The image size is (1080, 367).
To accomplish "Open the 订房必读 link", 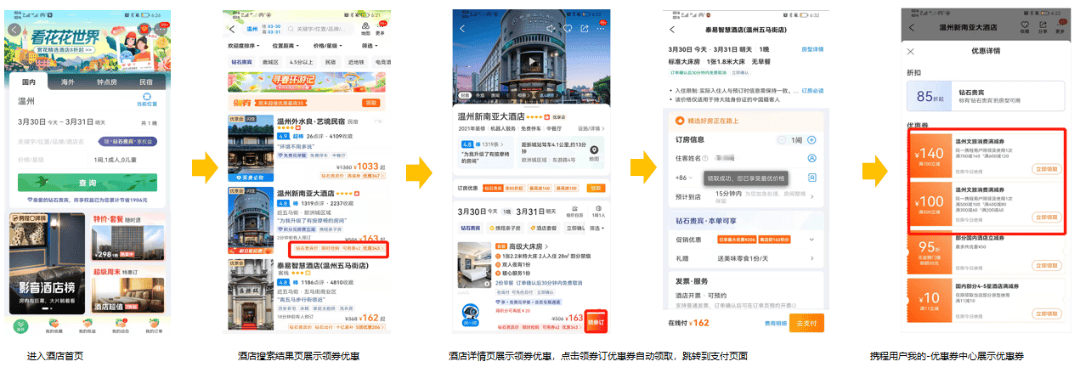I will pyautogui.click(x=812, y=90).
